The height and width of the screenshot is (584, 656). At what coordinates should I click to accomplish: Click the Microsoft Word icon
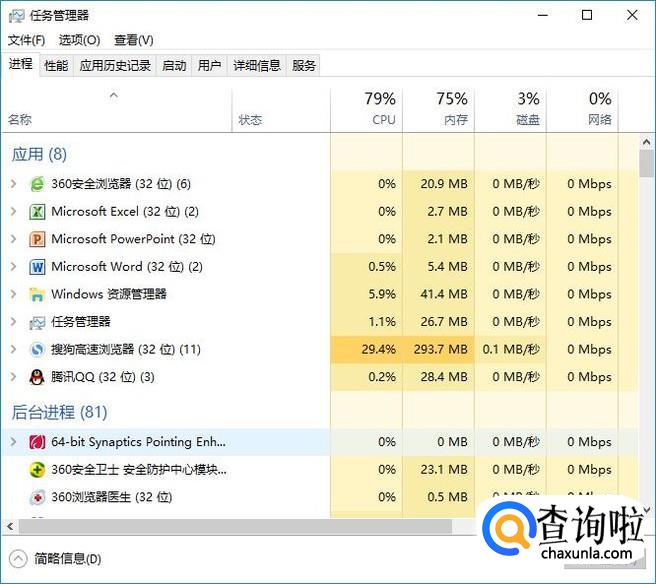tap(37, 266)
